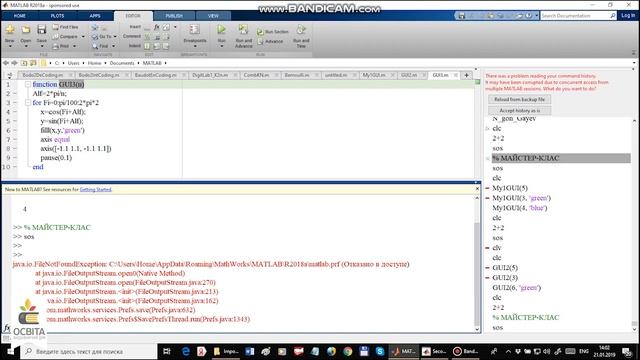
Task: Open Chrome from the taskbar
Action: point(347,351)
